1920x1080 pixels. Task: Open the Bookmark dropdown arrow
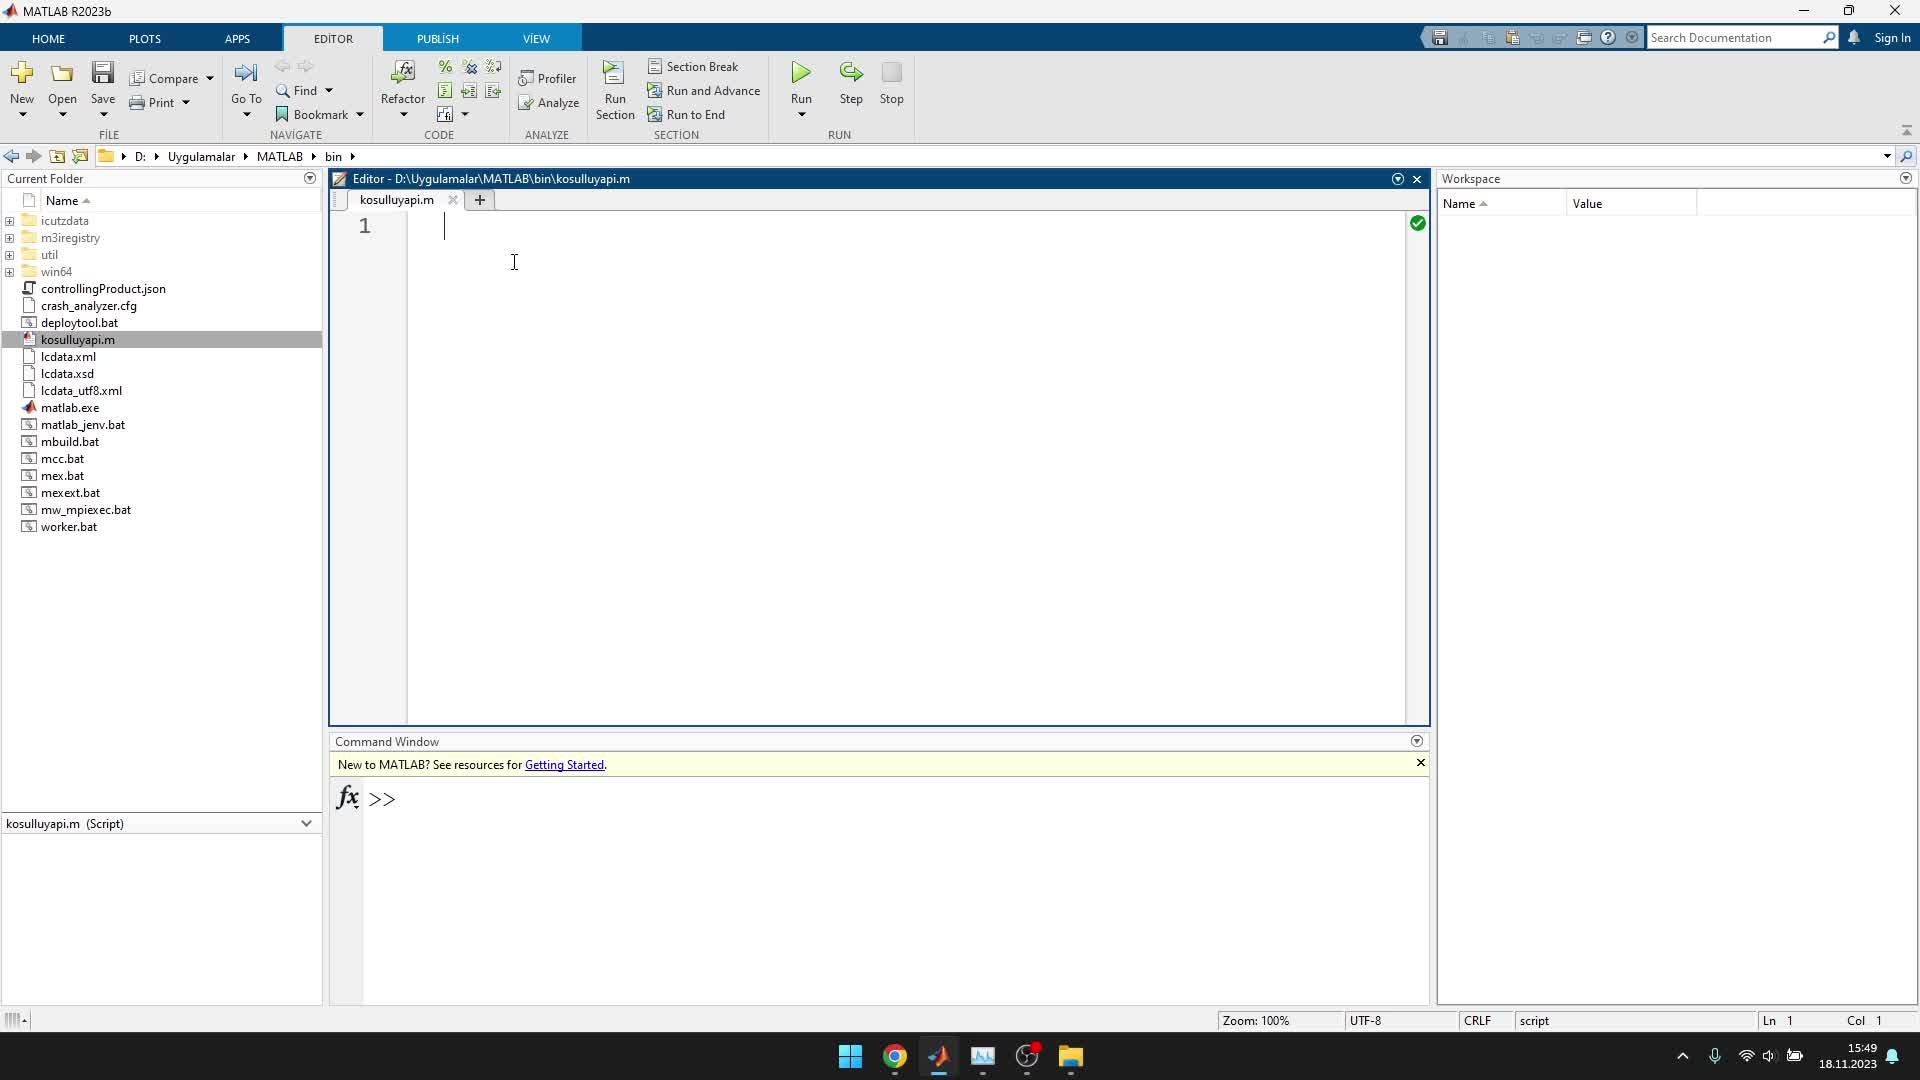pyautogui.click(x=360, y=115)
